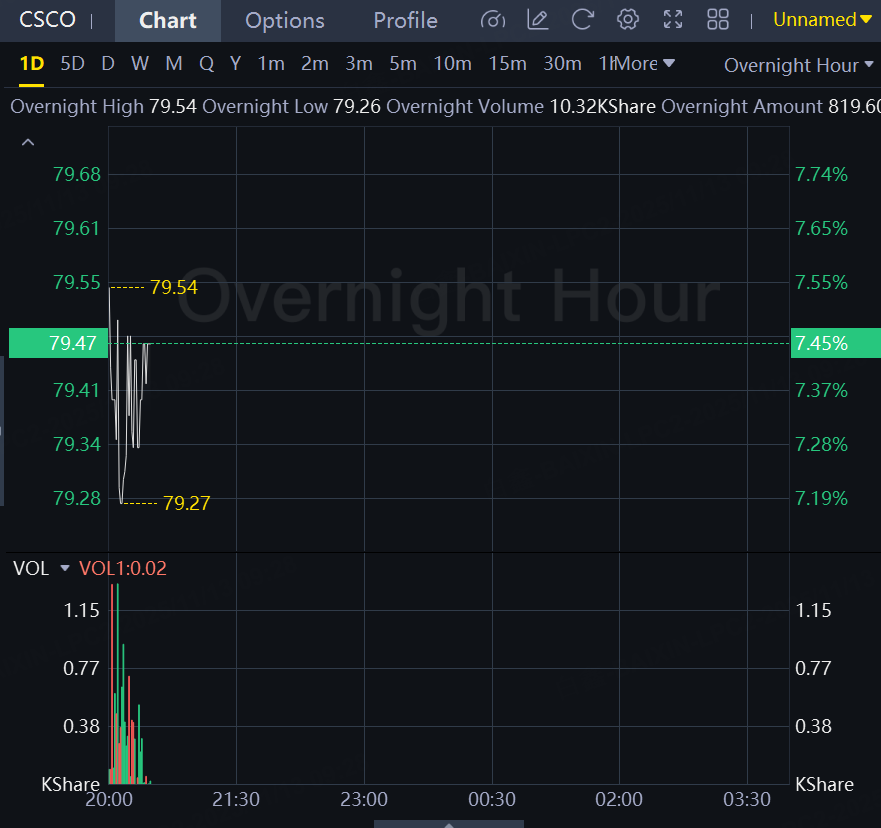This screenshot has height=828, width=881.
Task: Click the CSCO ticker symbol
Action: [x=47, y=20]
